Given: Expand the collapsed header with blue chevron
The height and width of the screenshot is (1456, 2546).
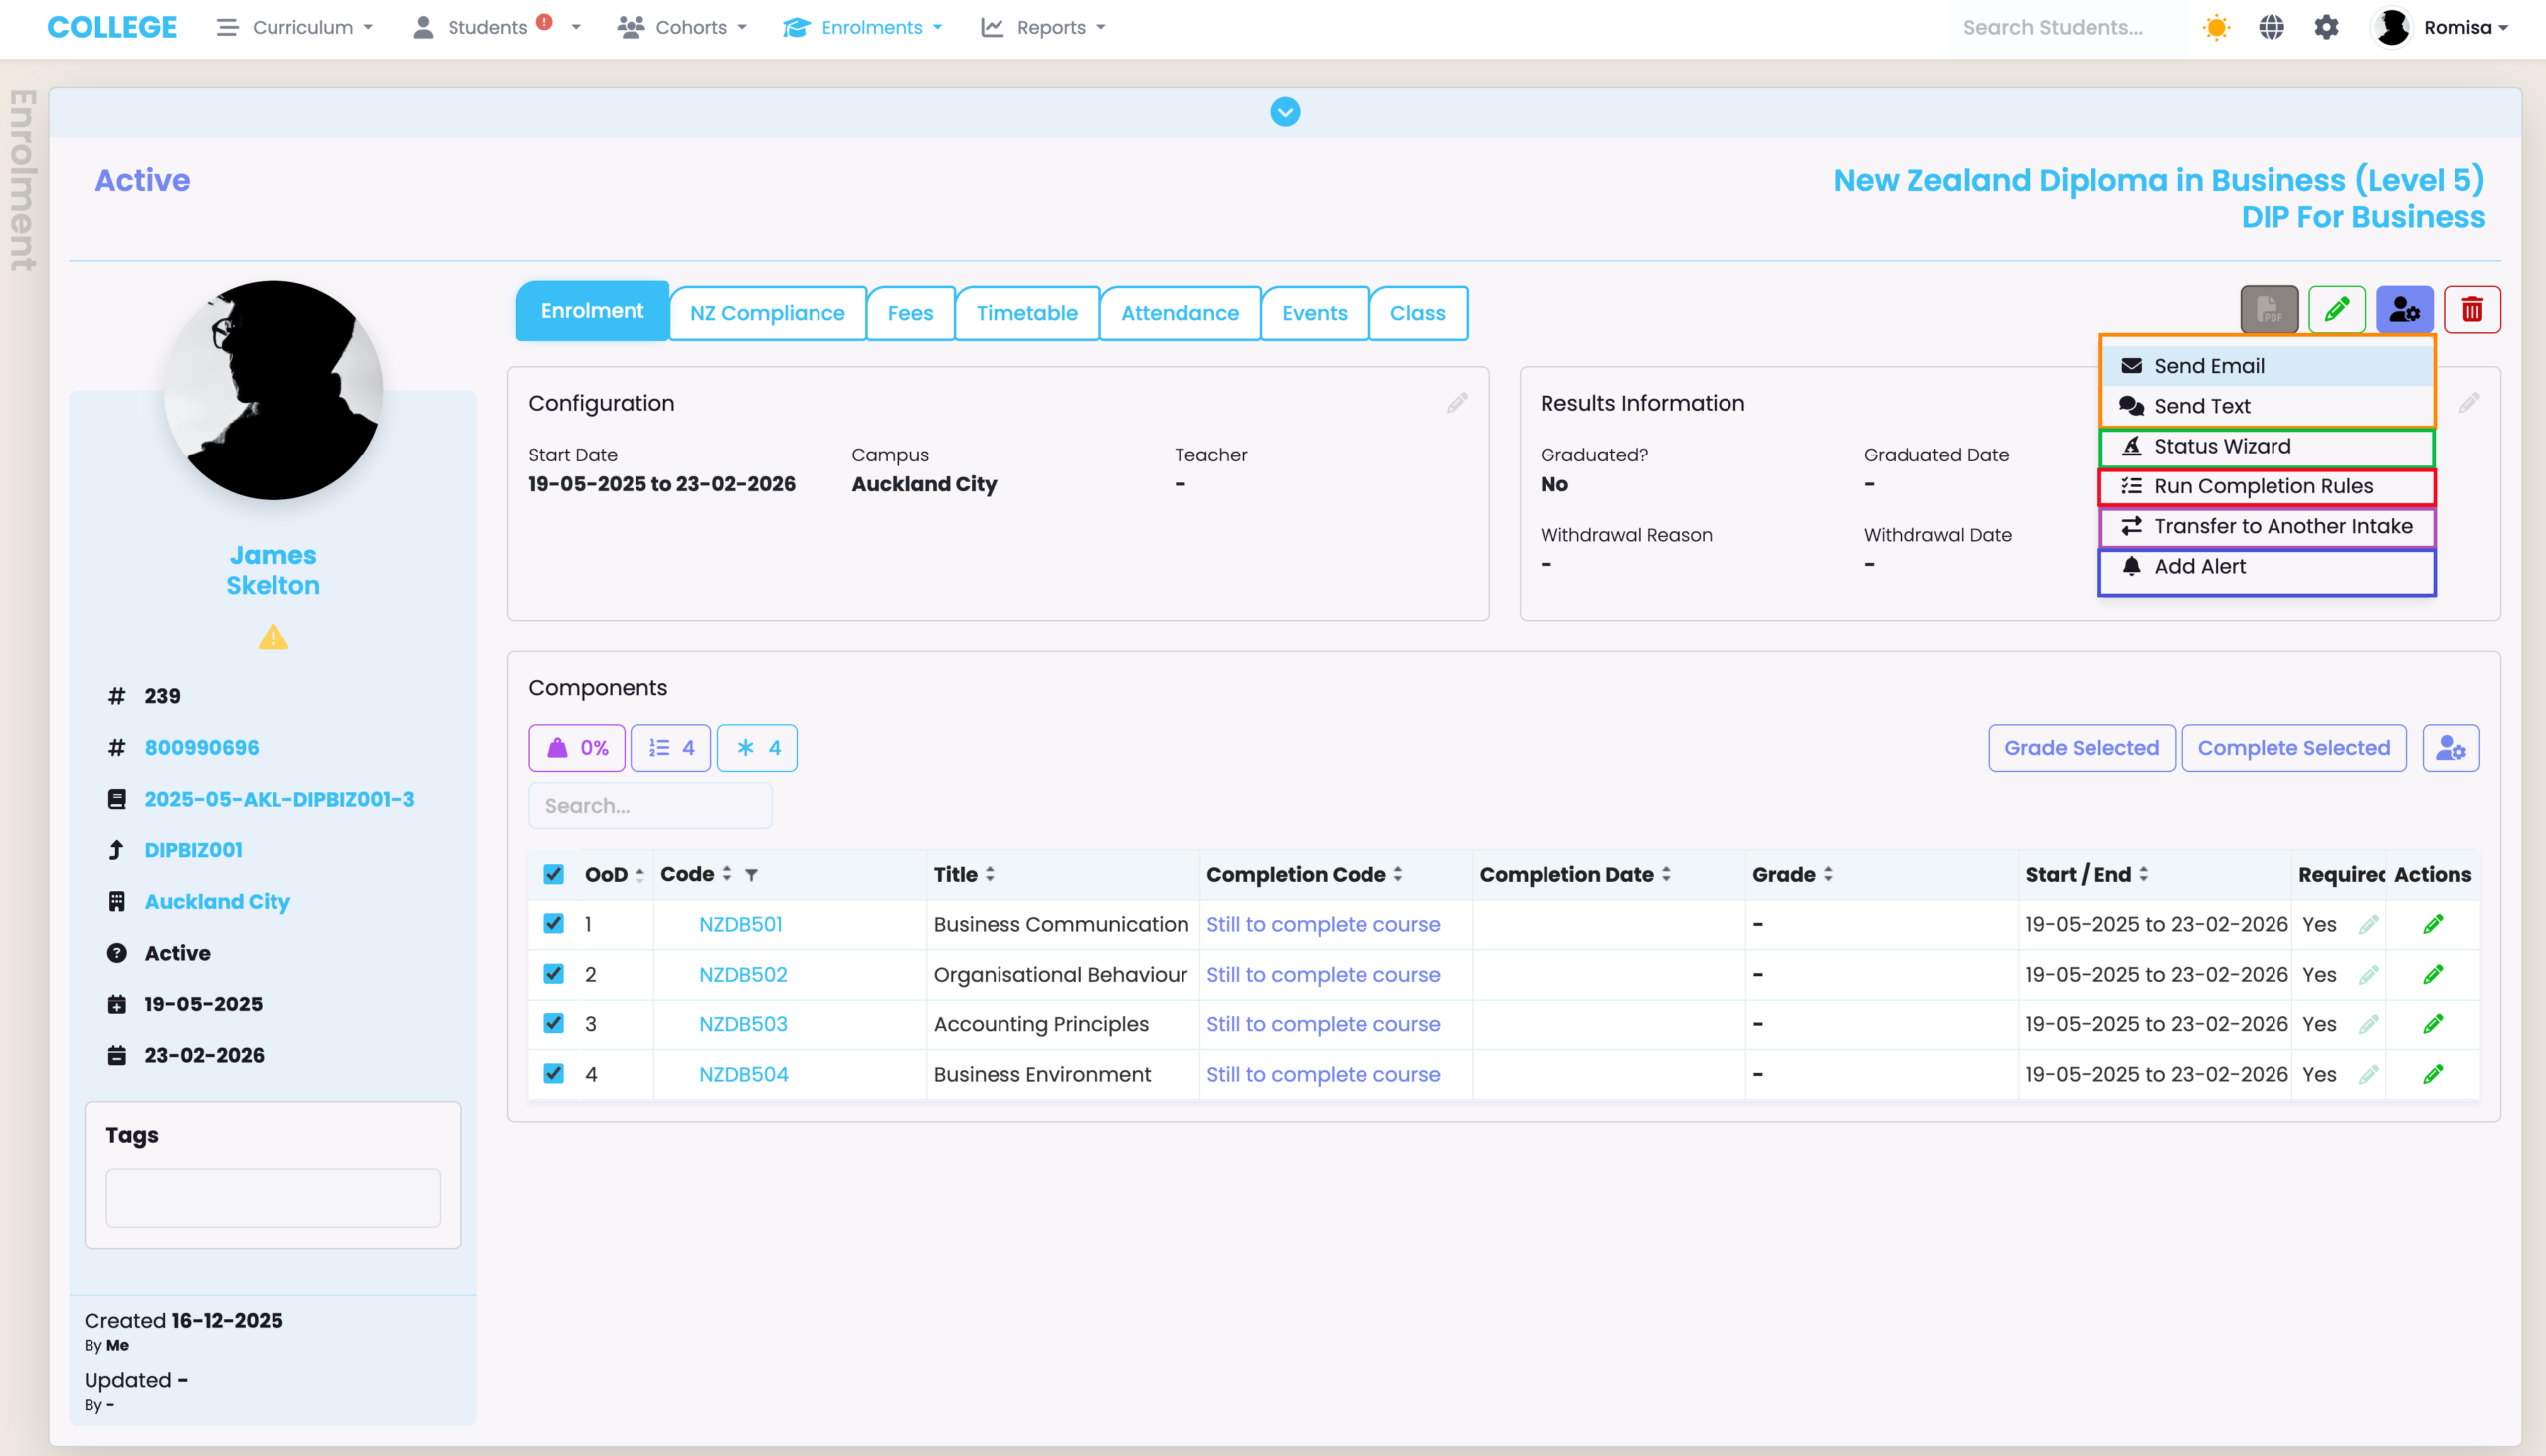Looking at the screenshot, I should pos(1284,112).
